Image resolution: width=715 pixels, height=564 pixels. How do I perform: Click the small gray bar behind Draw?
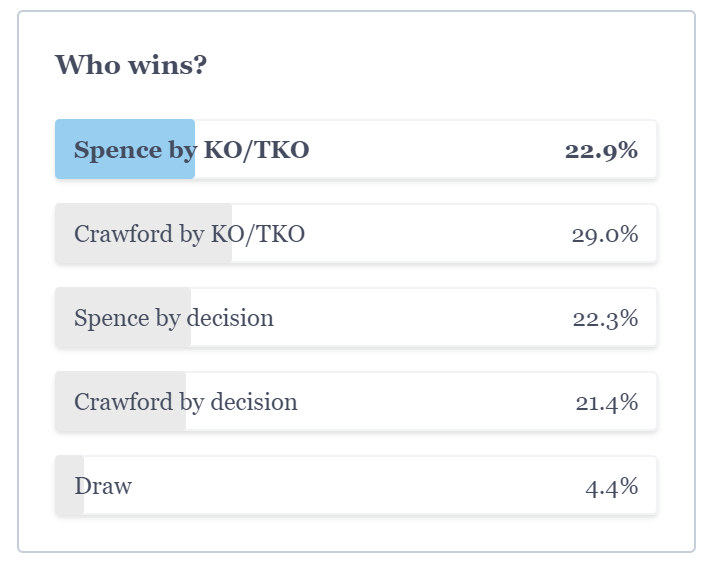[x=69, y=485]
